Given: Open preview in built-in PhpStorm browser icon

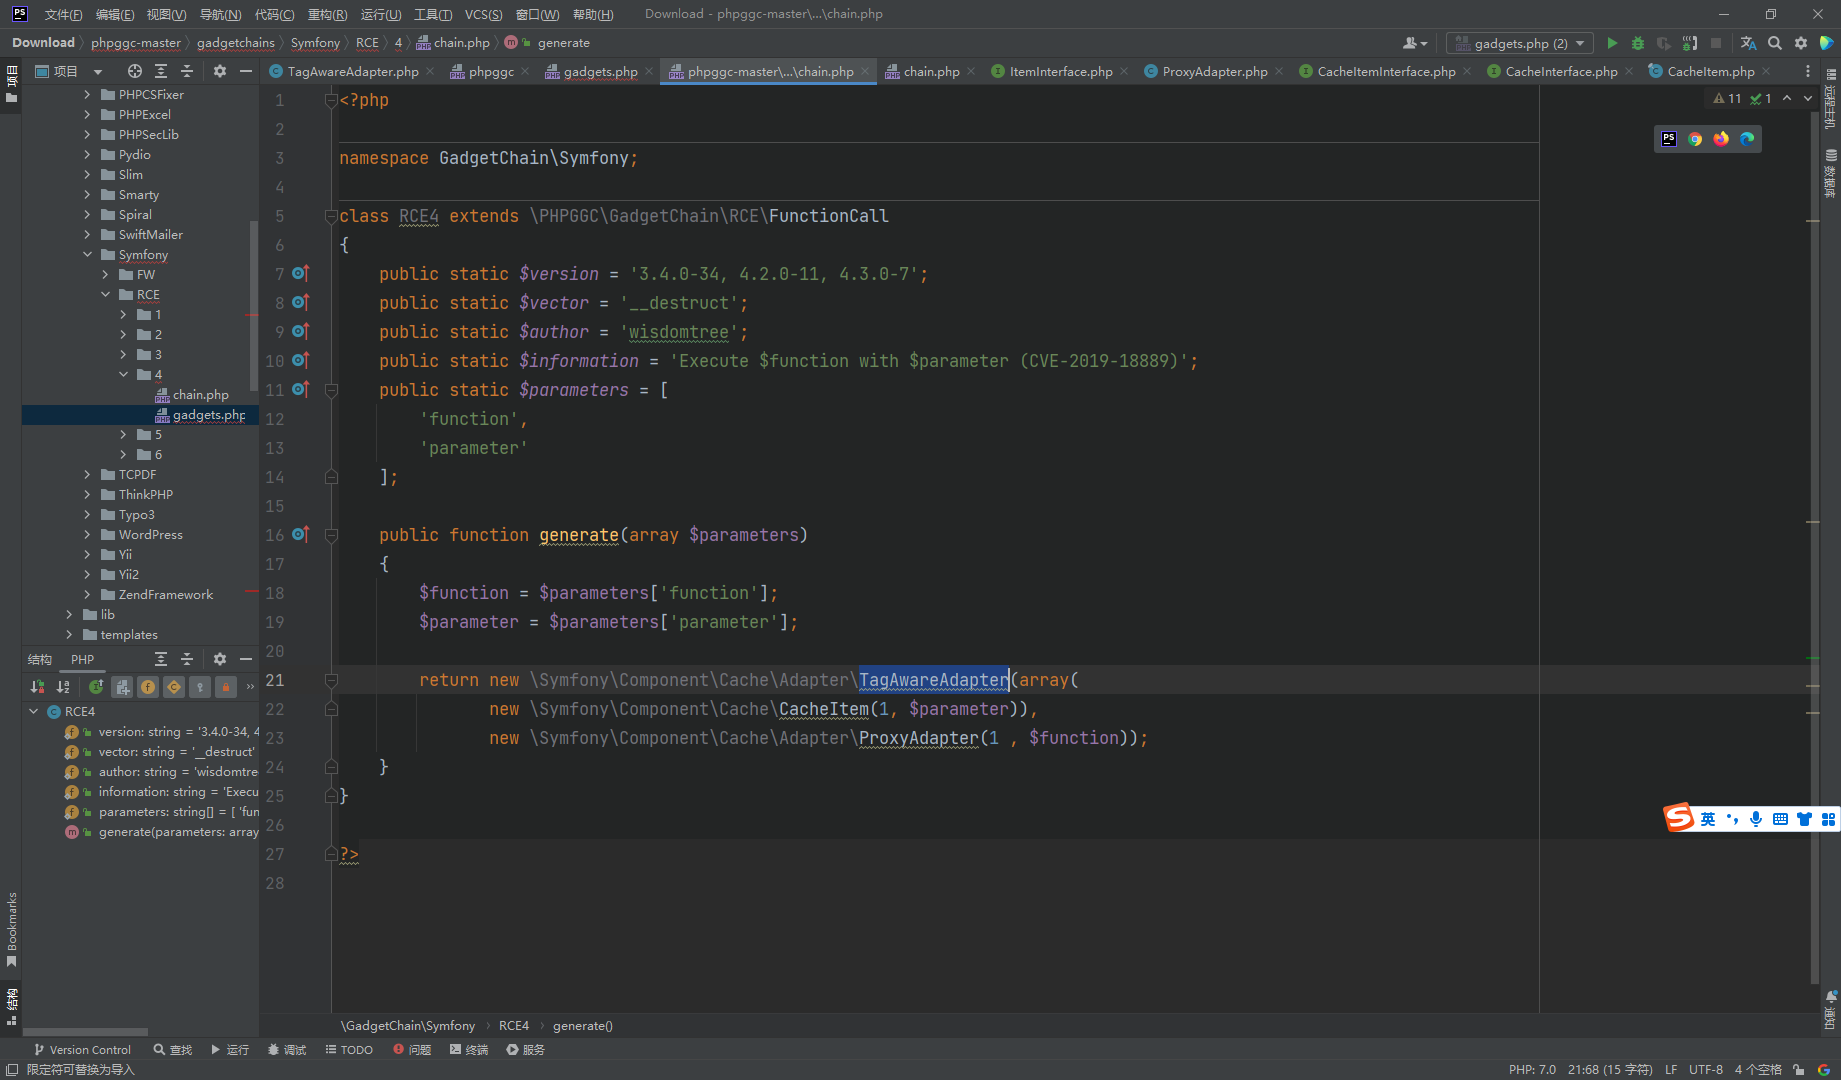Looking at the screenshot, I should (x=1669, y=139).
